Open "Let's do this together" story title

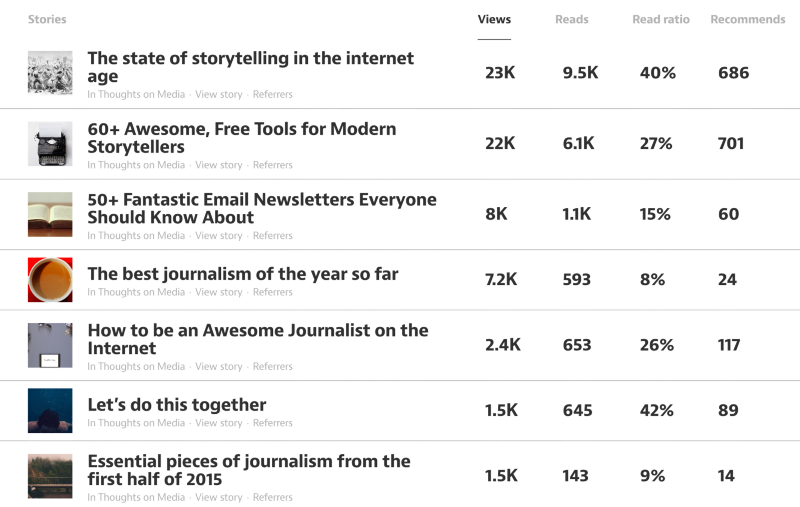click(x=176, y=405)
